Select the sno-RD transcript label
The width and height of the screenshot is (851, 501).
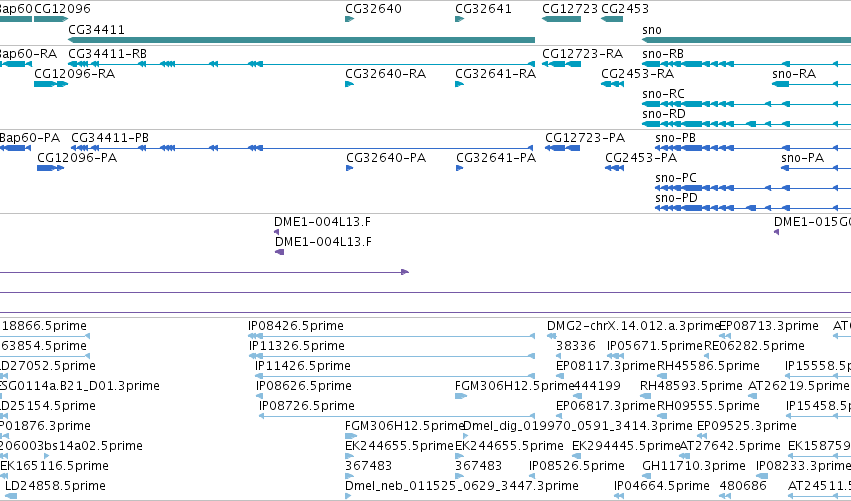[664, 114]
